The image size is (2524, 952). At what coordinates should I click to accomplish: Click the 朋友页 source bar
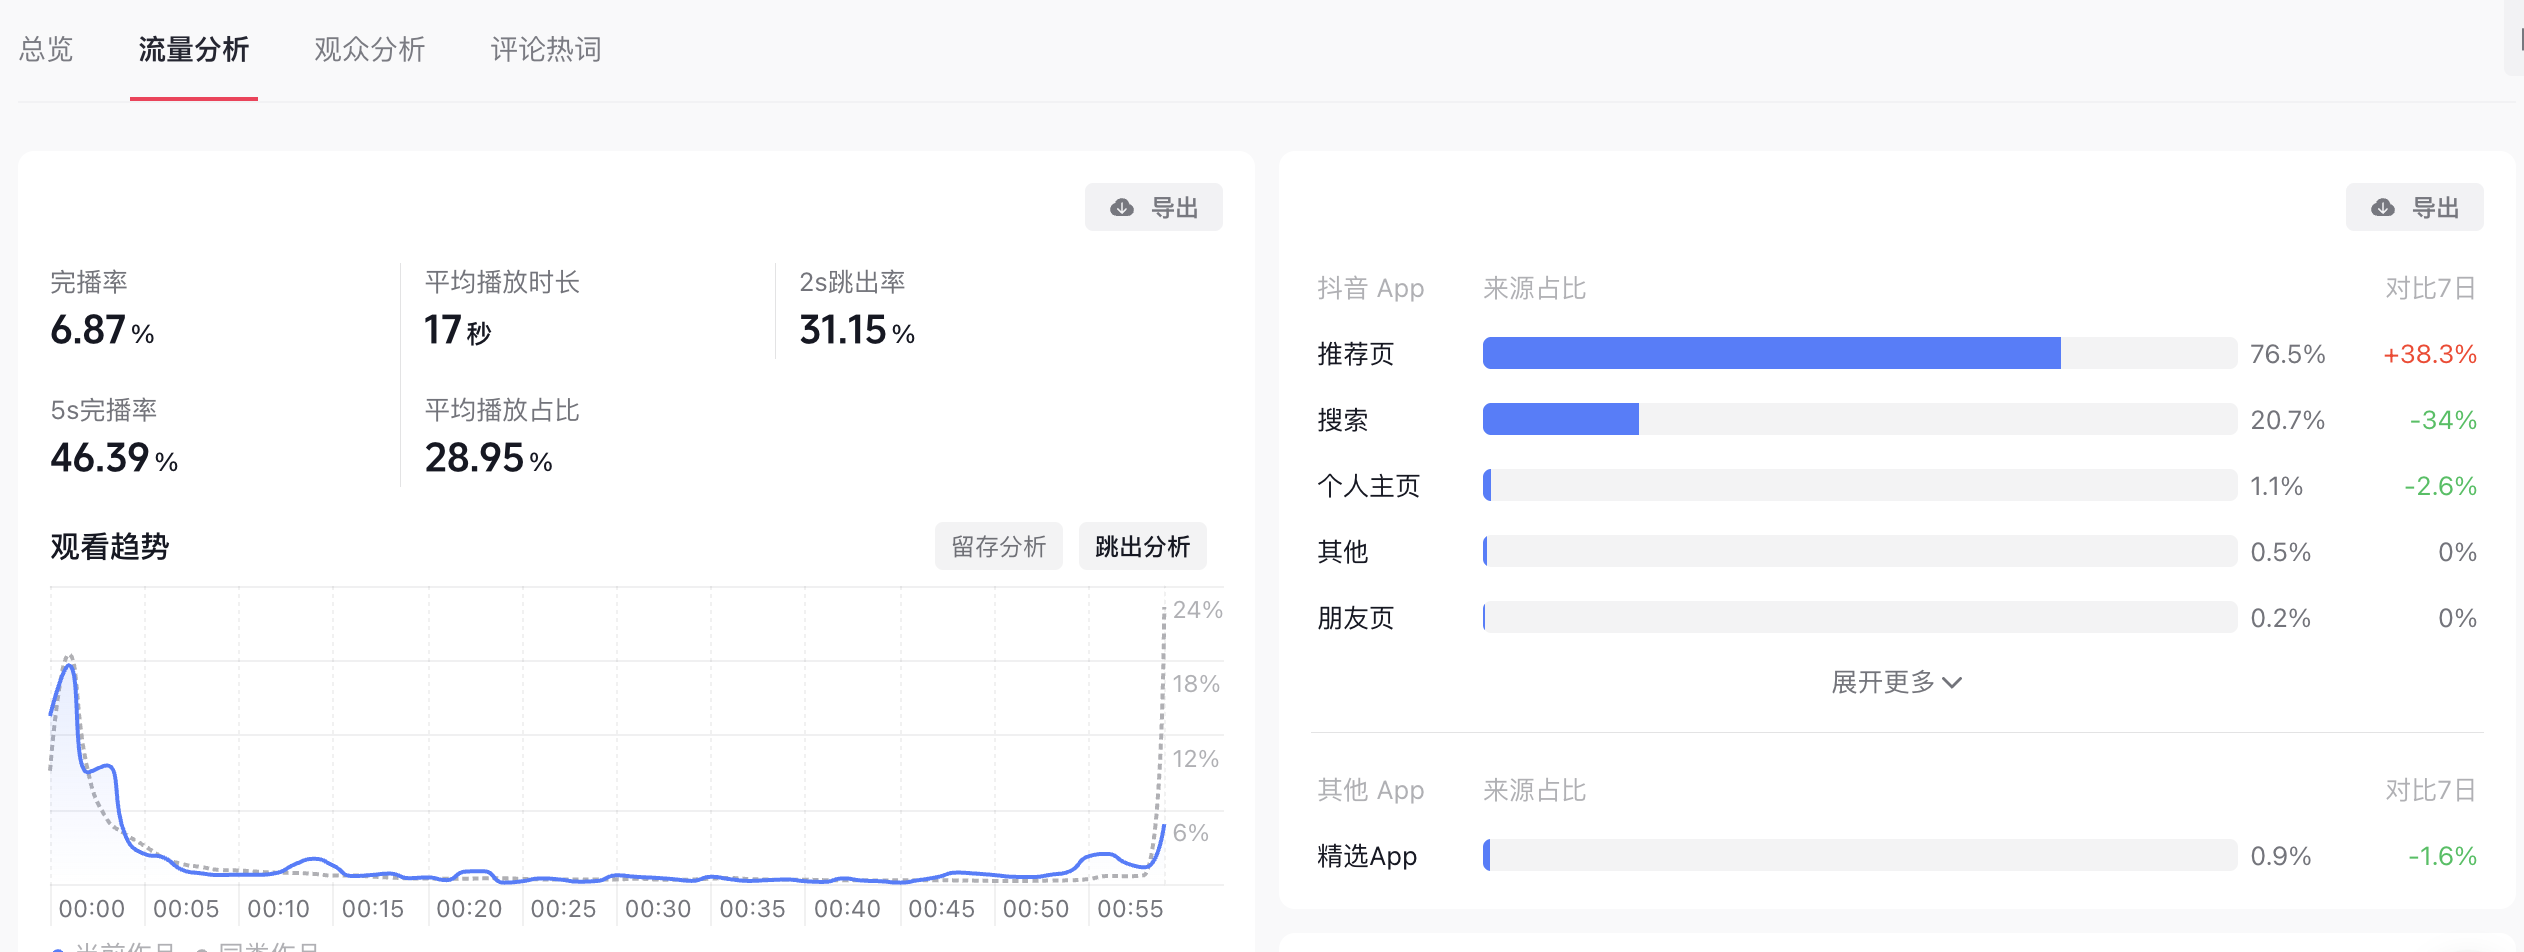point(1860,617)
